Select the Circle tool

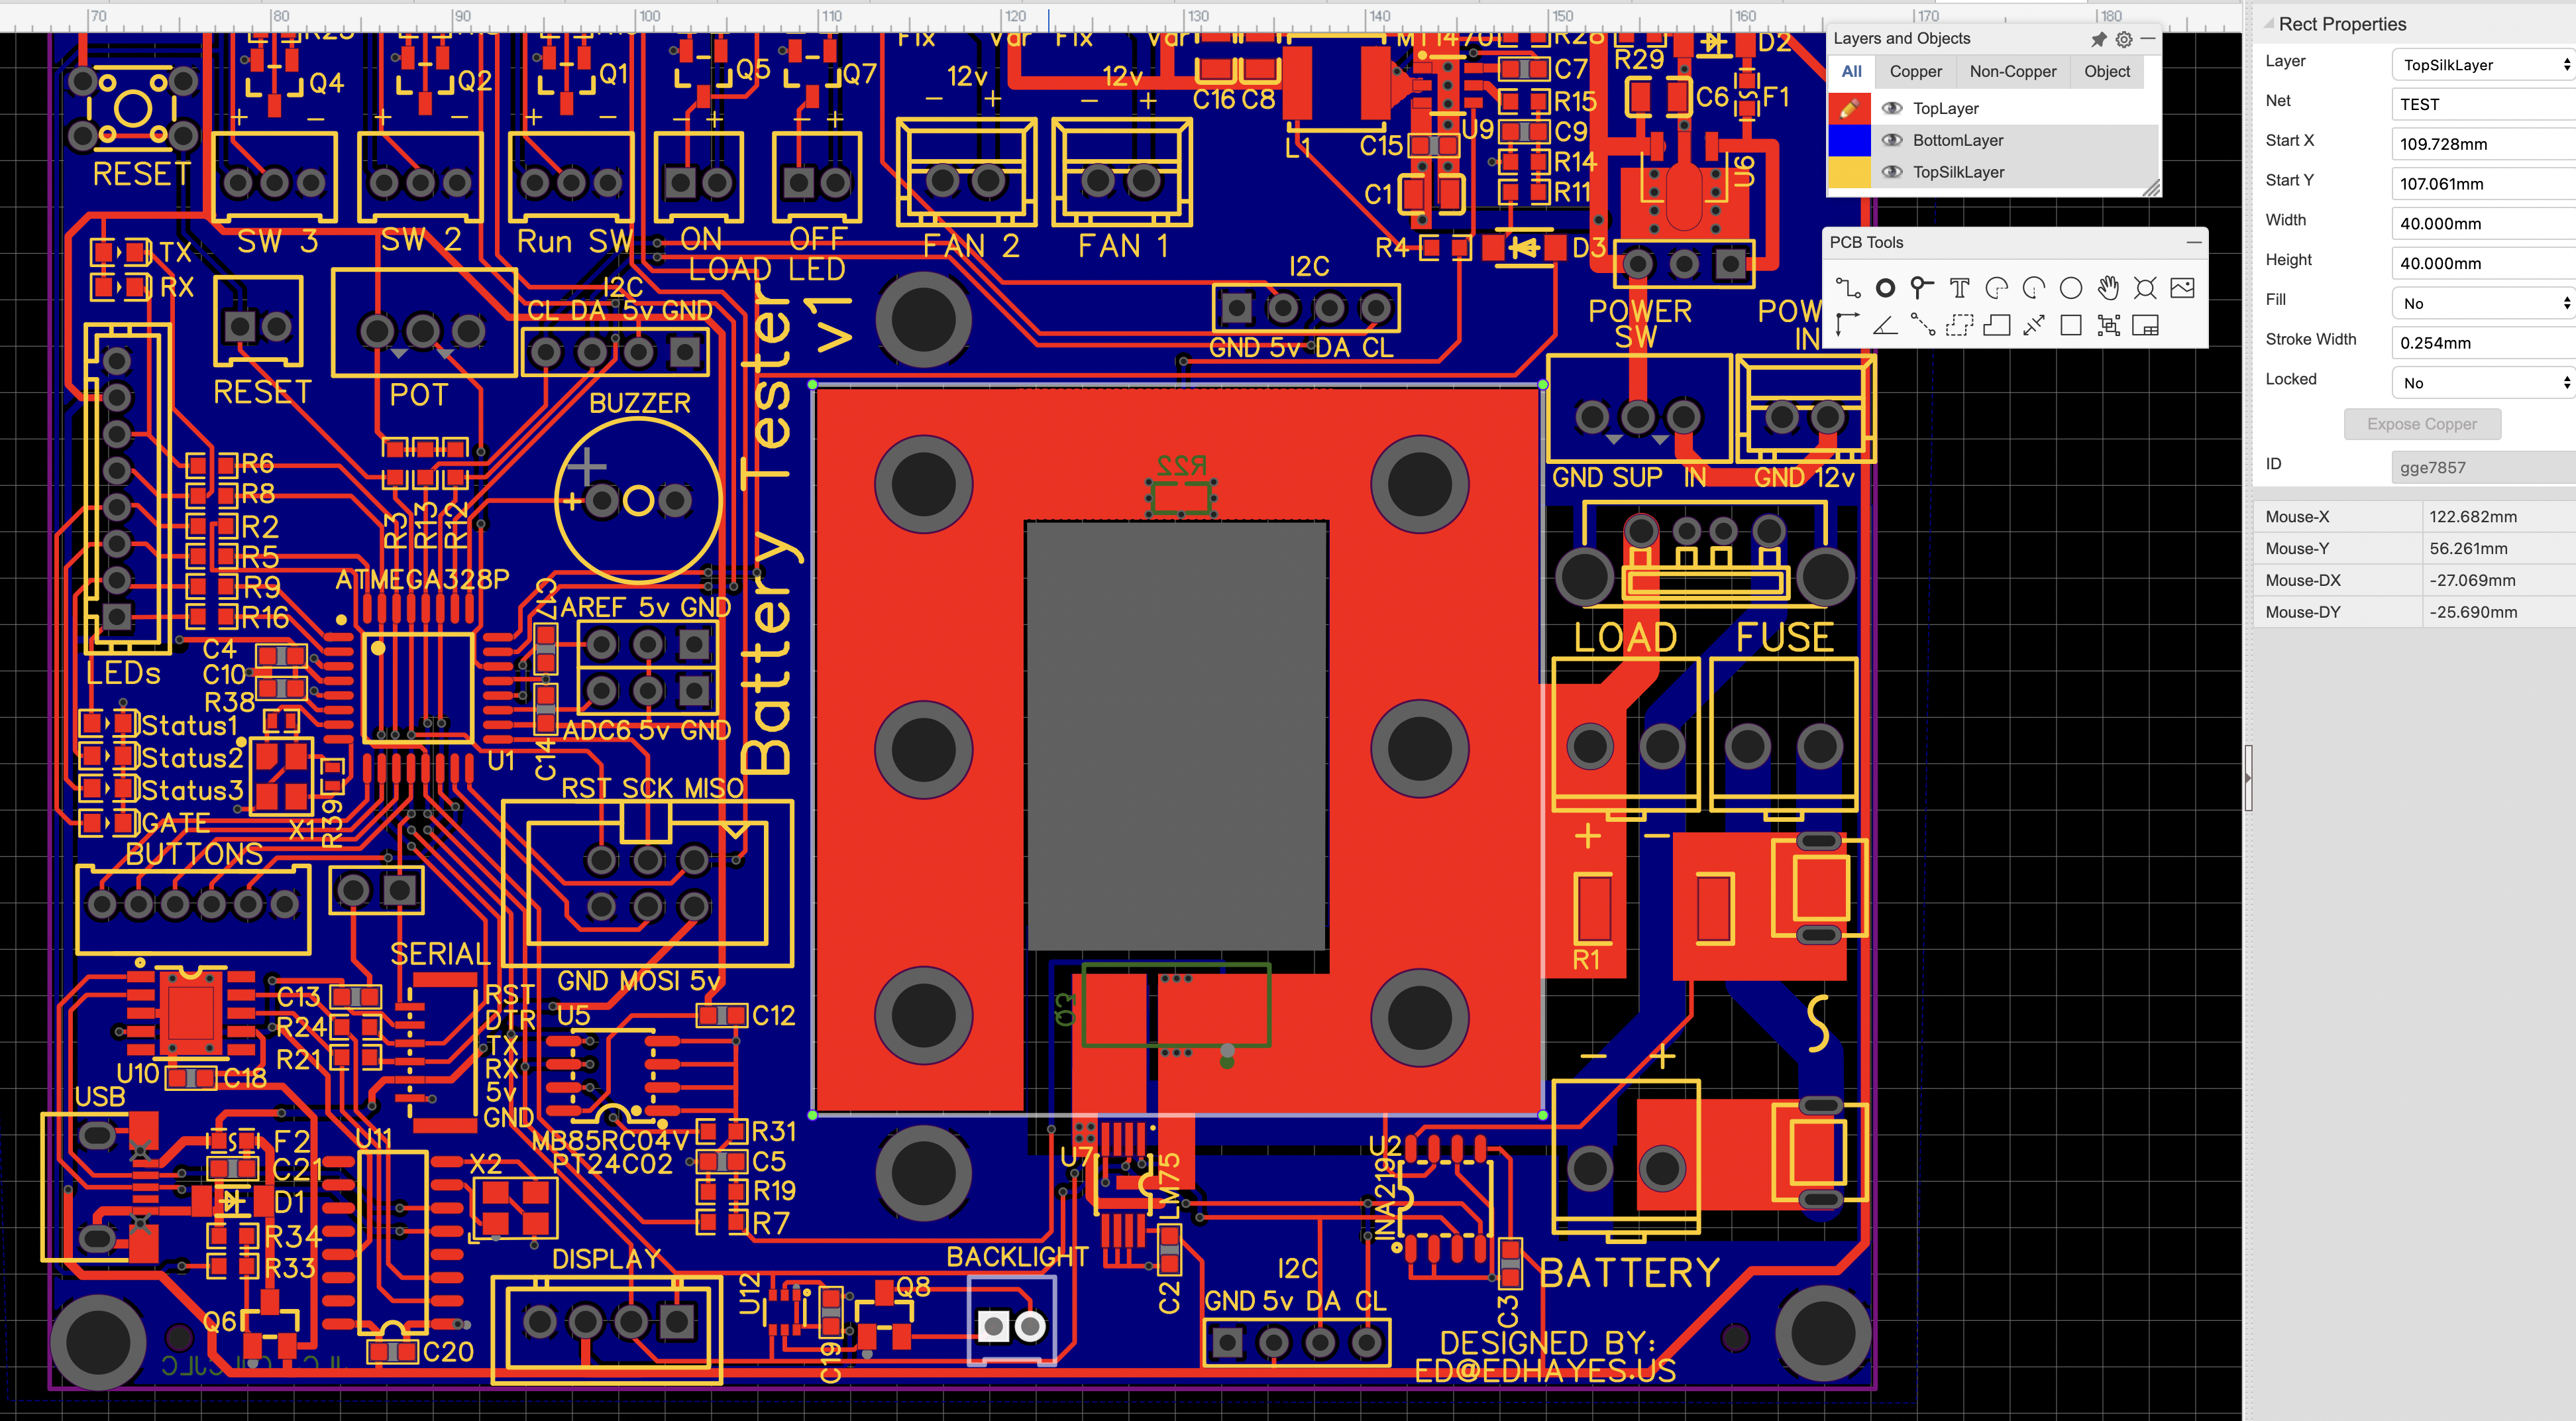pos(2071,288)
